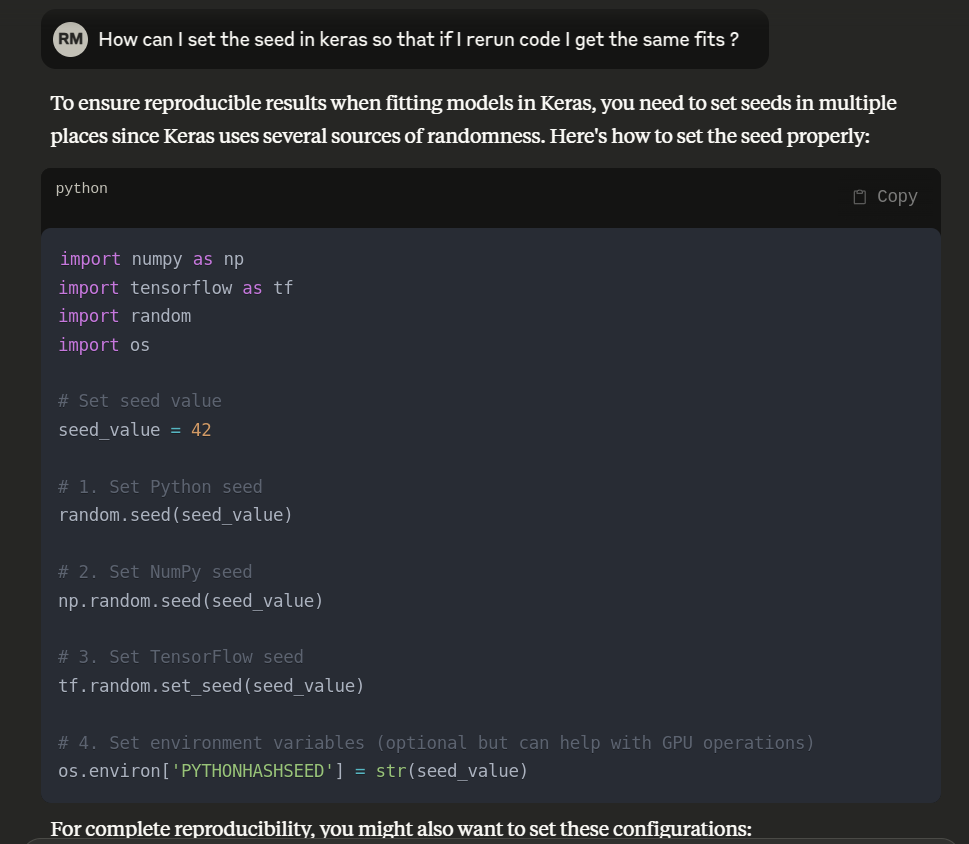This screenshot has height=844, width=969.
Task: Click the 'import tensorflow as tf' line
Action: click(175, 288)
